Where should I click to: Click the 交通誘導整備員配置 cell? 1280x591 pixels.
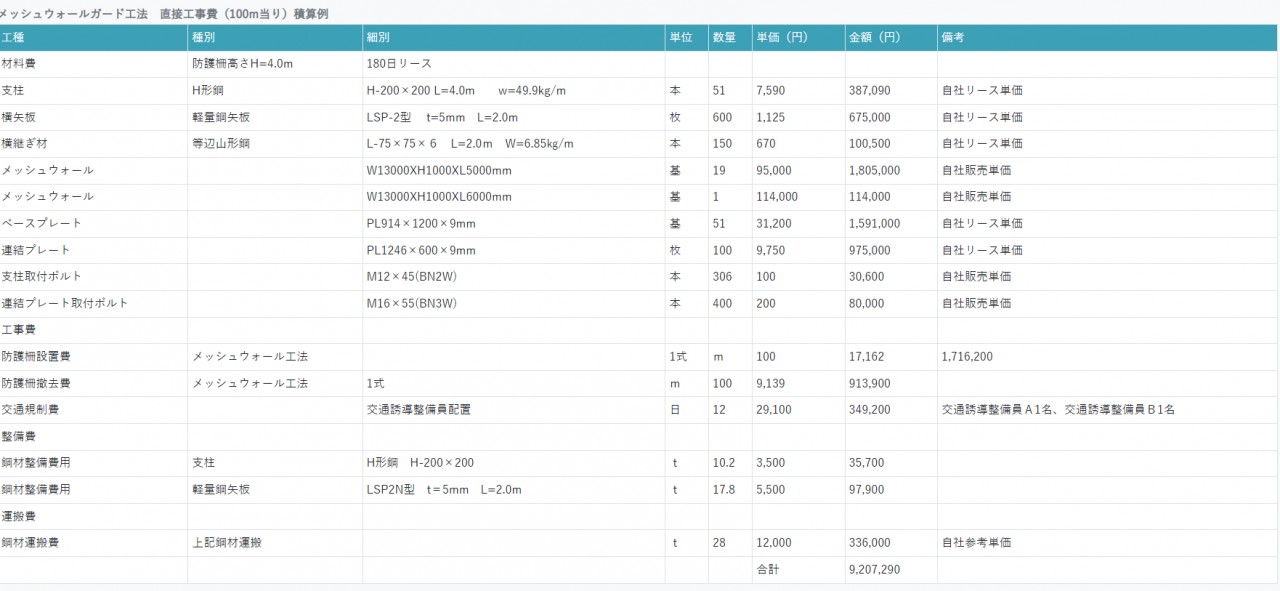pyautogui.click(x=419, y=410)
